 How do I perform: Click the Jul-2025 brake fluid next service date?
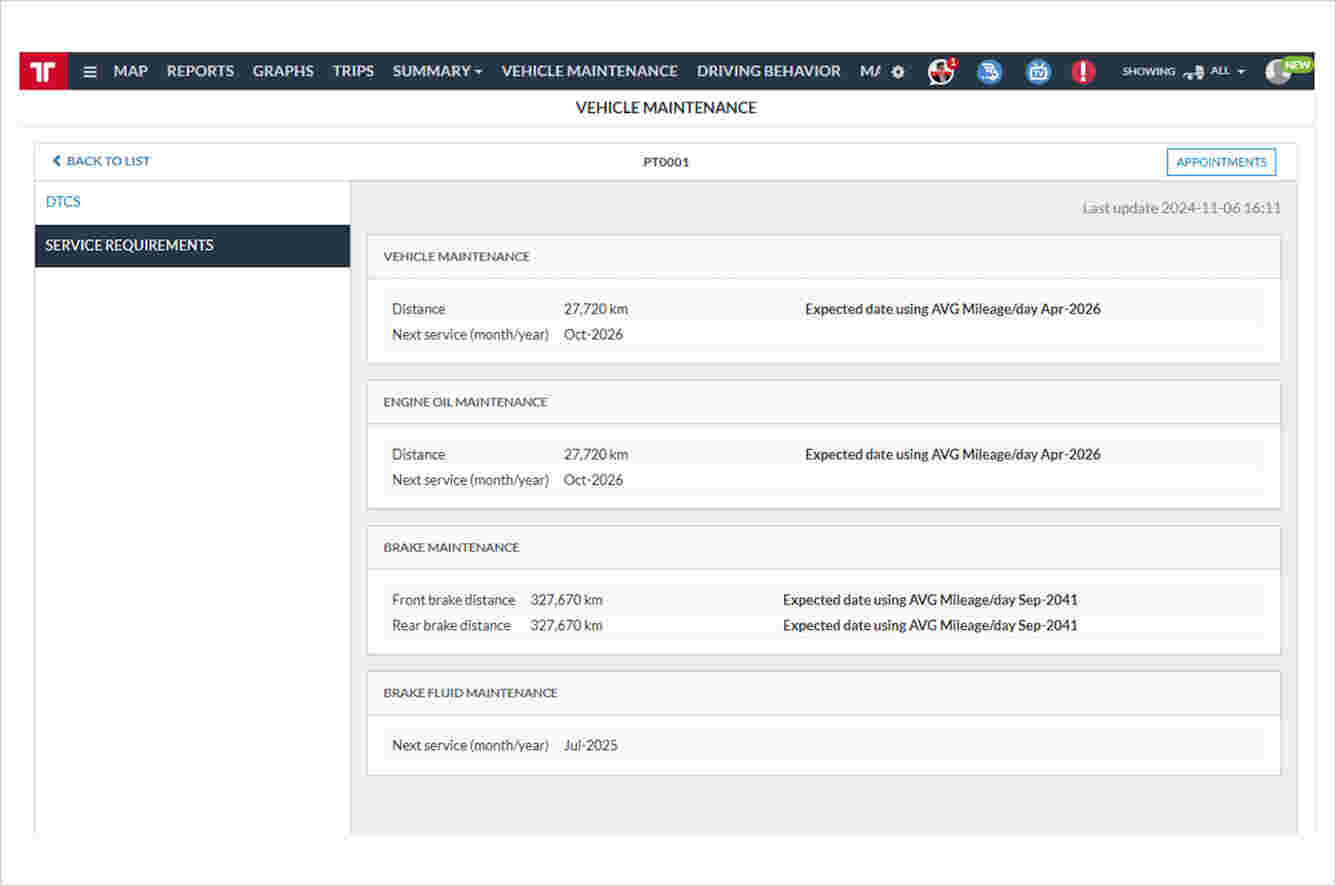coord(591,746)
